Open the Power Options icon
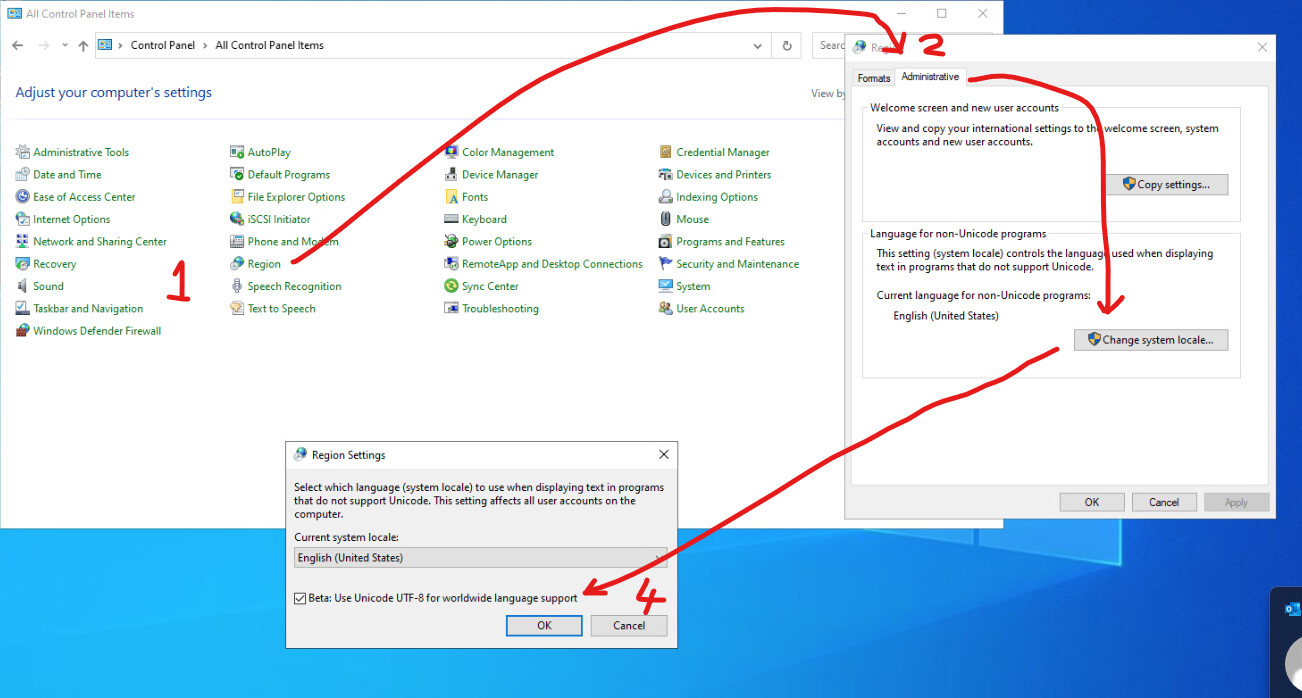 [452, 242]
